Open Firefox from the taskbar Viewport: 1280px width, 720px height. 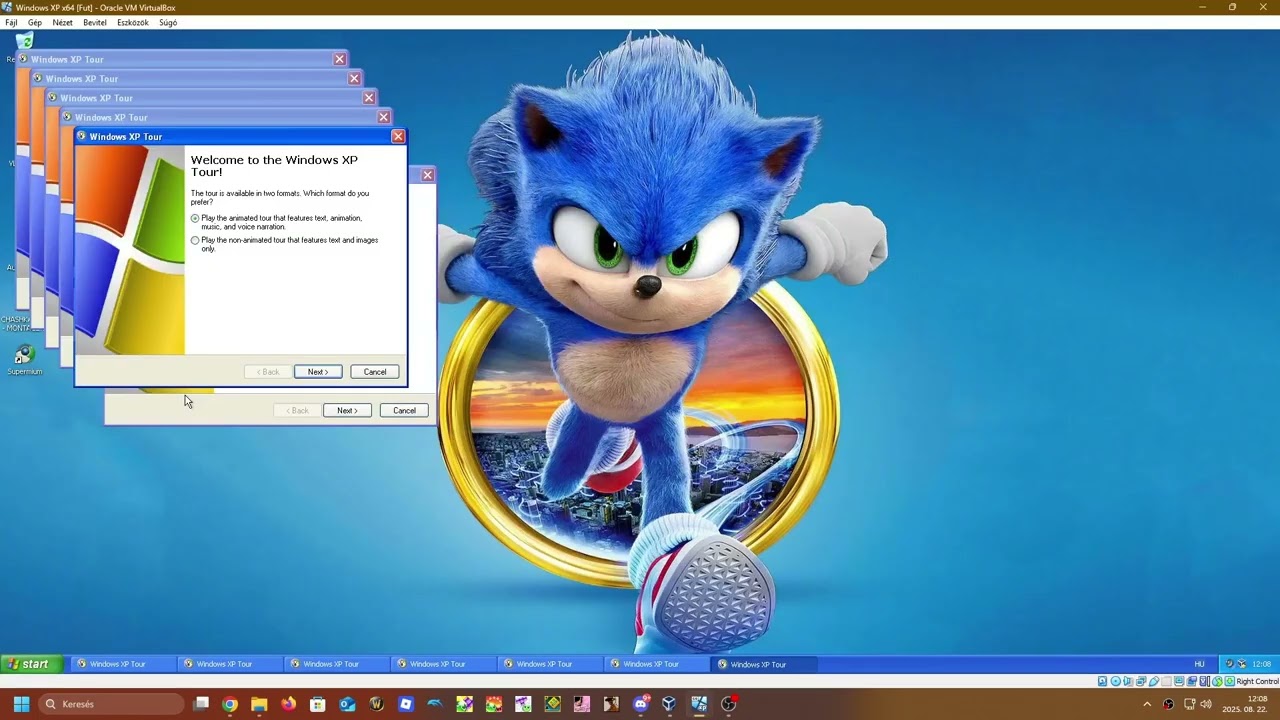(289, 704)
